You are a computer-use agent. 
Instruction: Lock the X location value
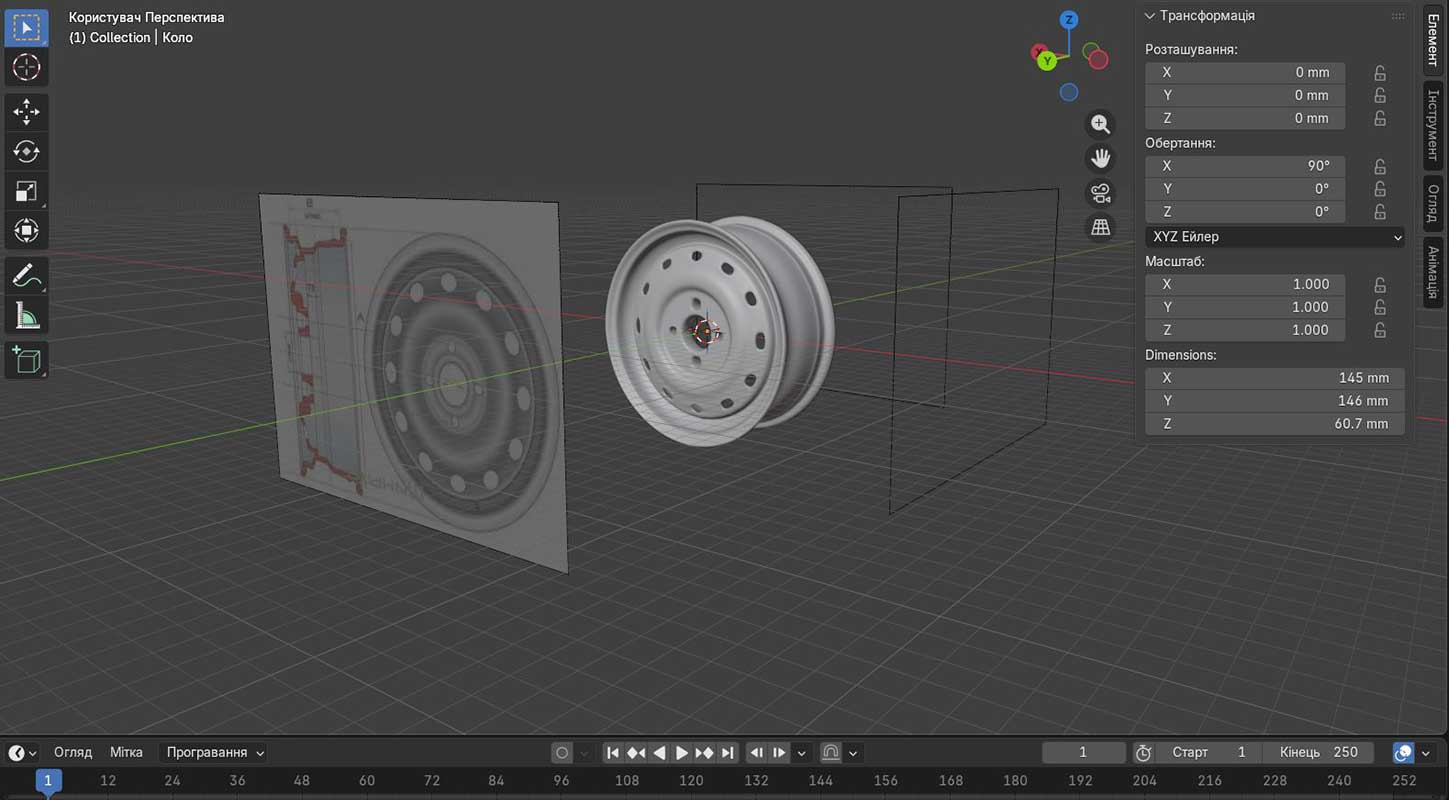[x=1380, y=73]
